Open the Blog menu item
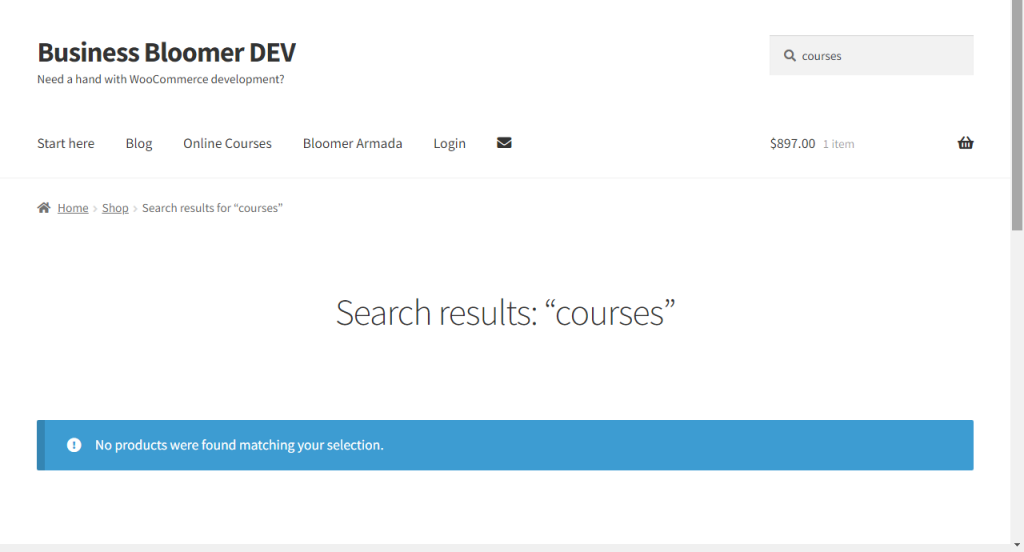Viewport: 1024px width, 552px height. click(x=138, y=143)
